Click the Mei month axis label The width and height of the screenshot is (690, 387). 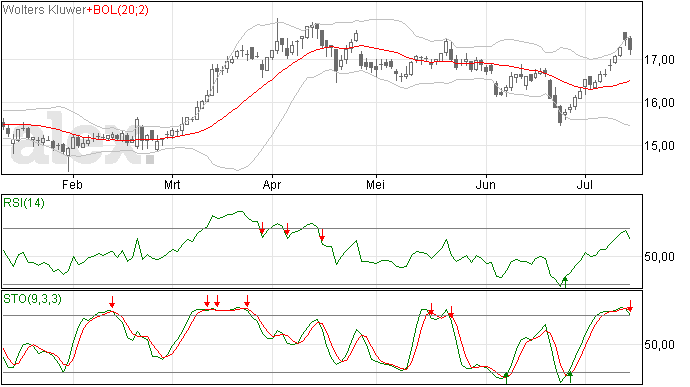[375, 184]
